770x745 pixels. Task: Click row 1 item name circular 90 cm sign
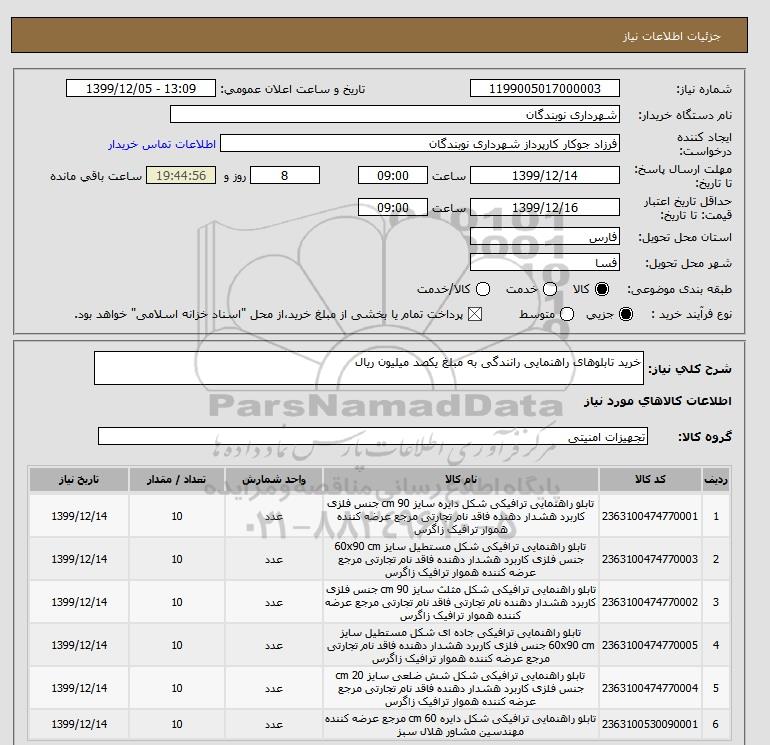(461, 517)
